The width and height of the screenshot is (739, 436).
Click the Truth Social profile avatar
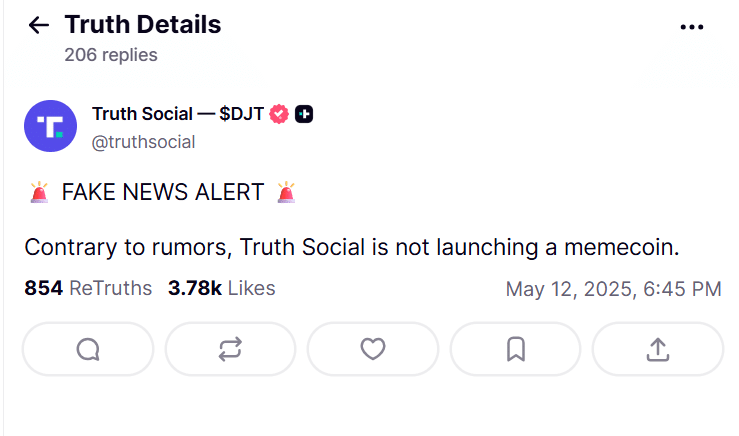(x=50, y=126)
